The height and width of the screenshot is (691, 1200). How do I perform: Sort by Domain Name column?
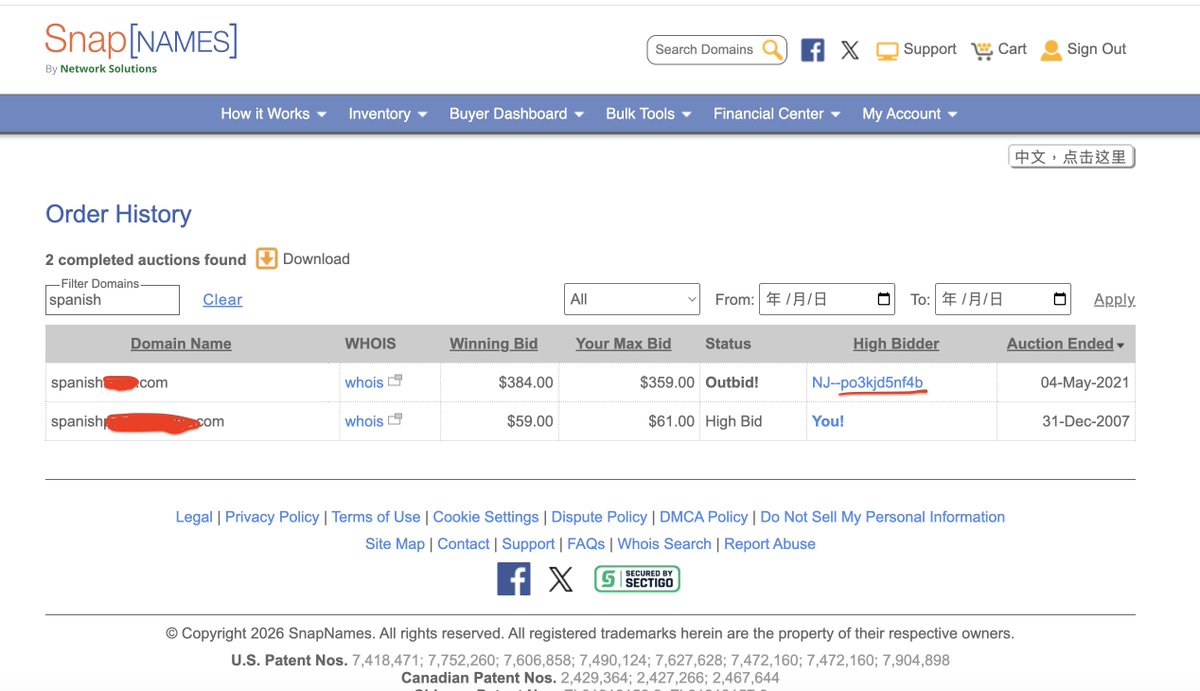coord(181,344)
